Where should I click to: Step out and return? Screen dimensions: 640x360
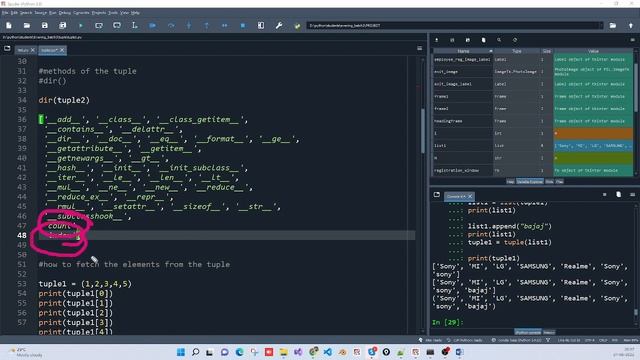tap(207, 25)
